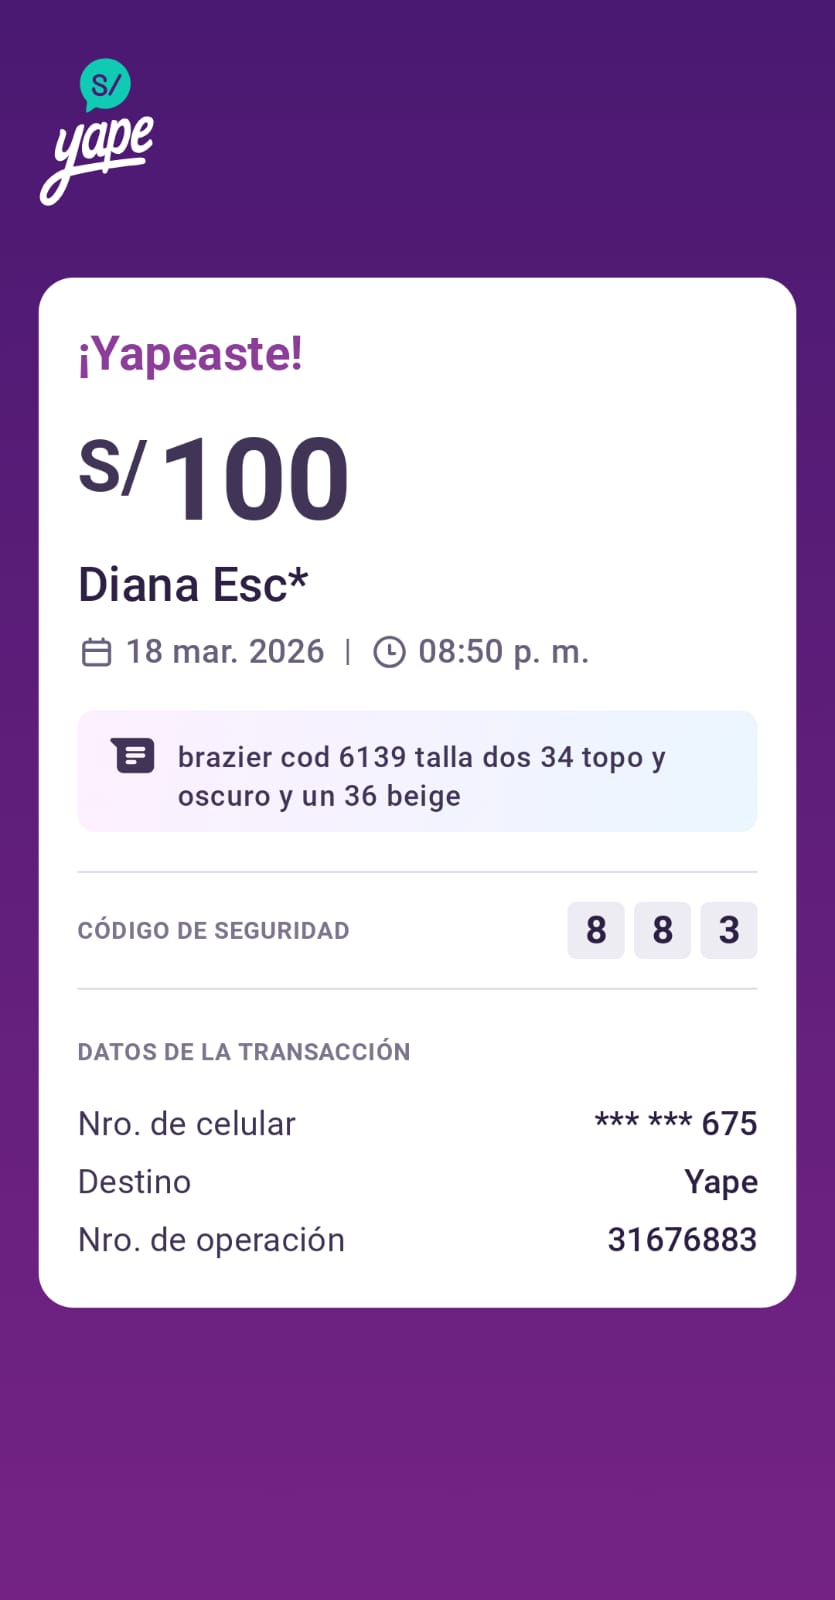Tap the masked phone number ending 675
The image size is (835, 1600).
676,1123
